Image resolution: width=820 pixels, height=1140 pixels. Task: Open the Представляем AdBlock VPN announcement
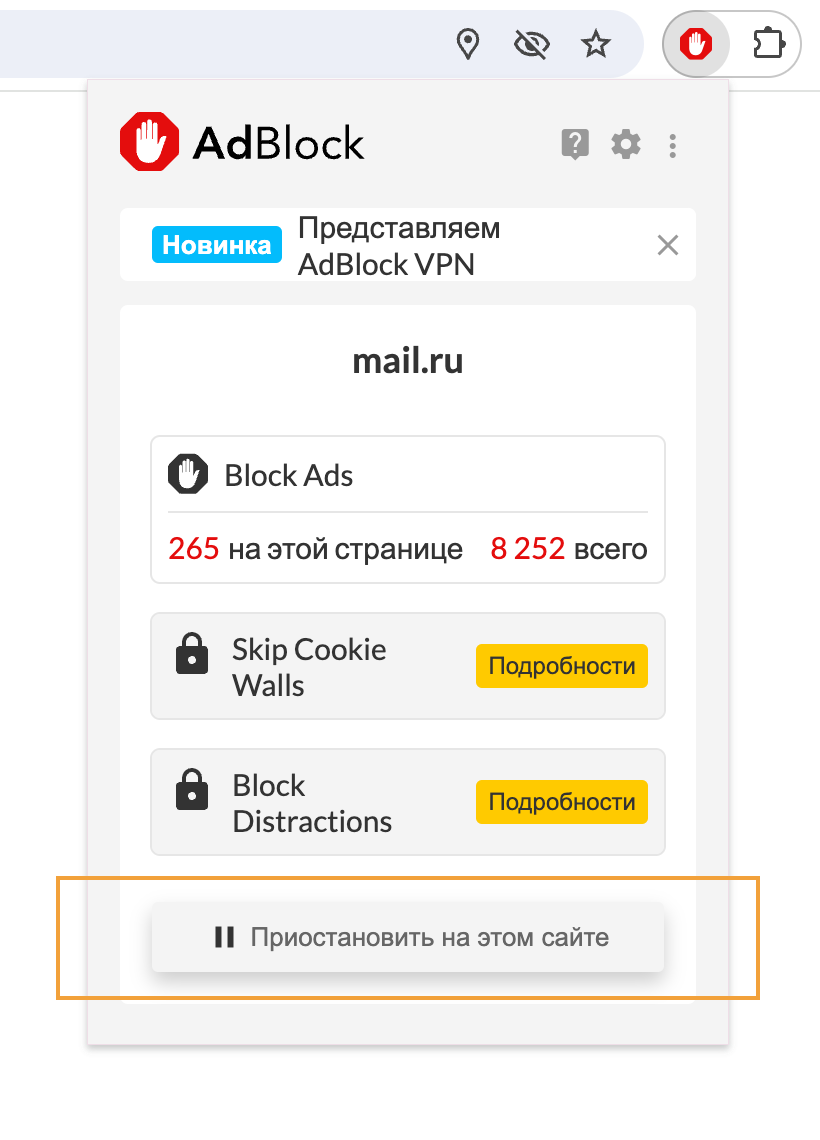(399, 246)
